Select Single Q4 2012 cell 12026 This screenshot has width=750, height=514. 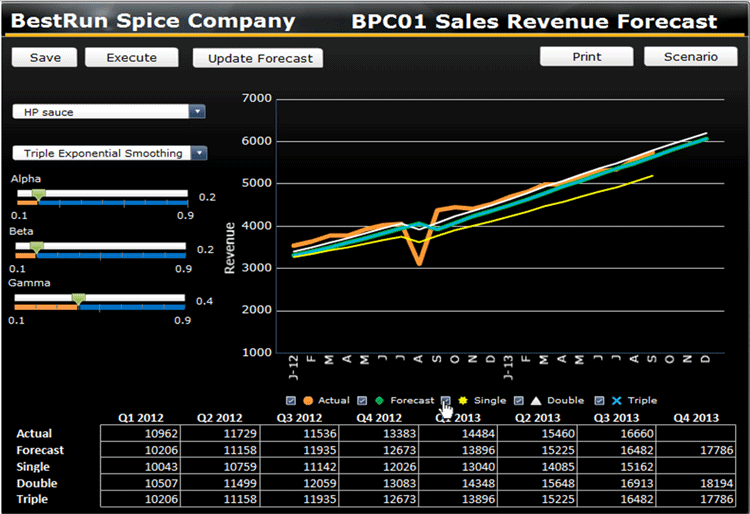pos(379,467)
